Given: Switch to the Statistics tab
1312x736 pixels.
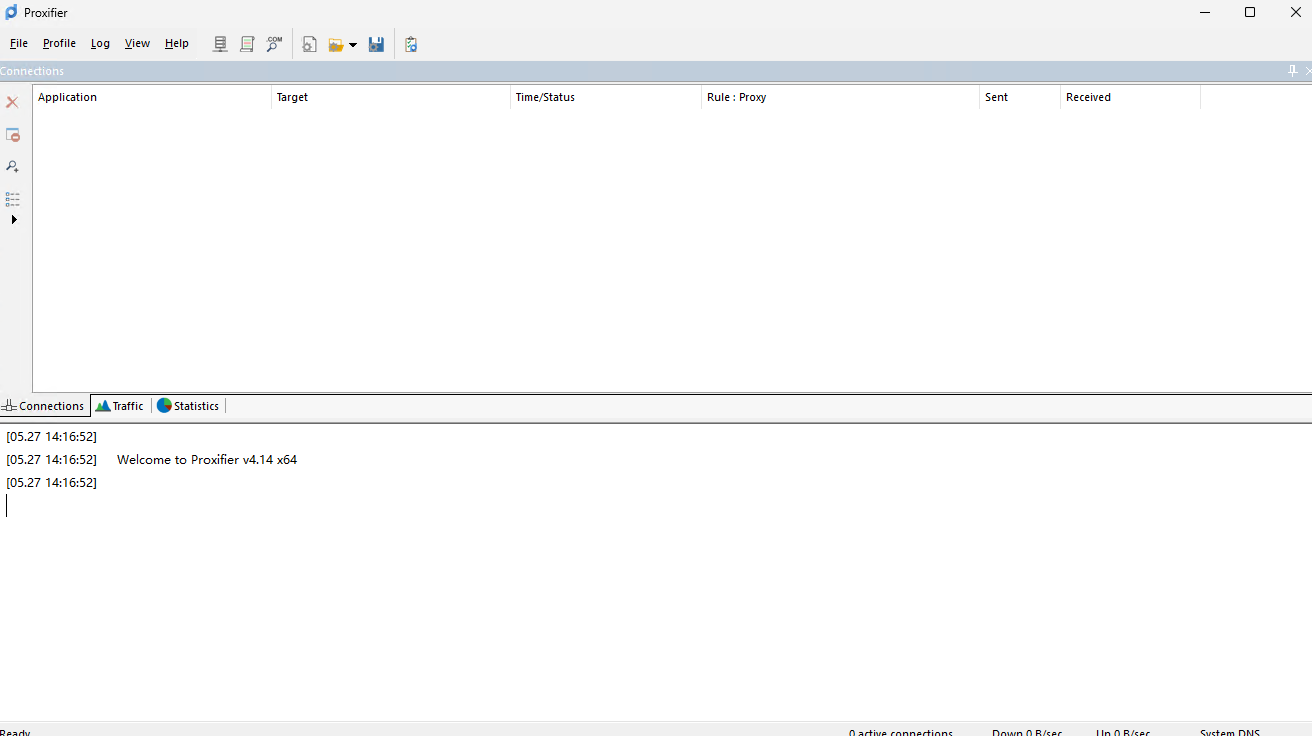Looking at the screenshot, I should coord(188,406).
